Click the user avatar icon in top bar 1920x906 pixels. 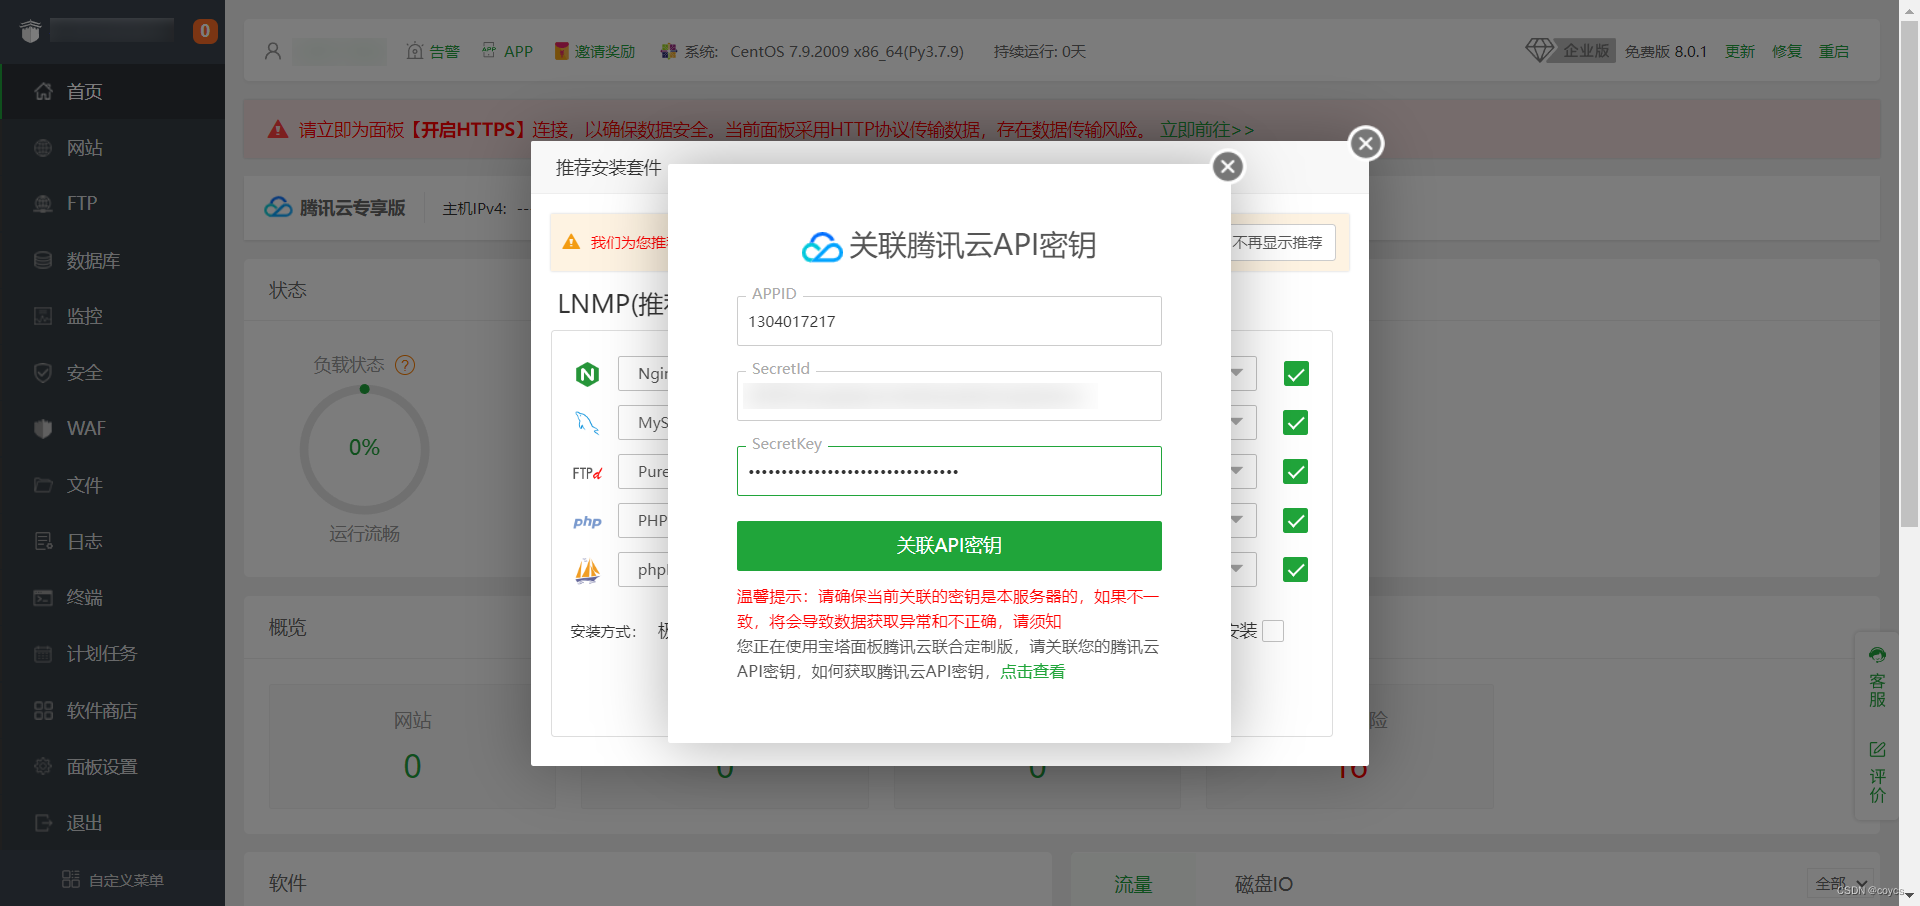point(272,51)
